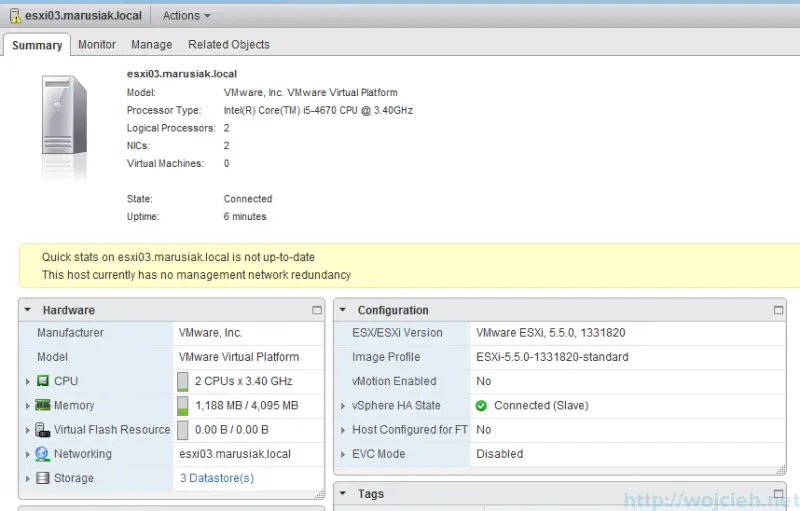
Task: Click the 'Connected (Slave)' HA state text
Action: [541, 405]
